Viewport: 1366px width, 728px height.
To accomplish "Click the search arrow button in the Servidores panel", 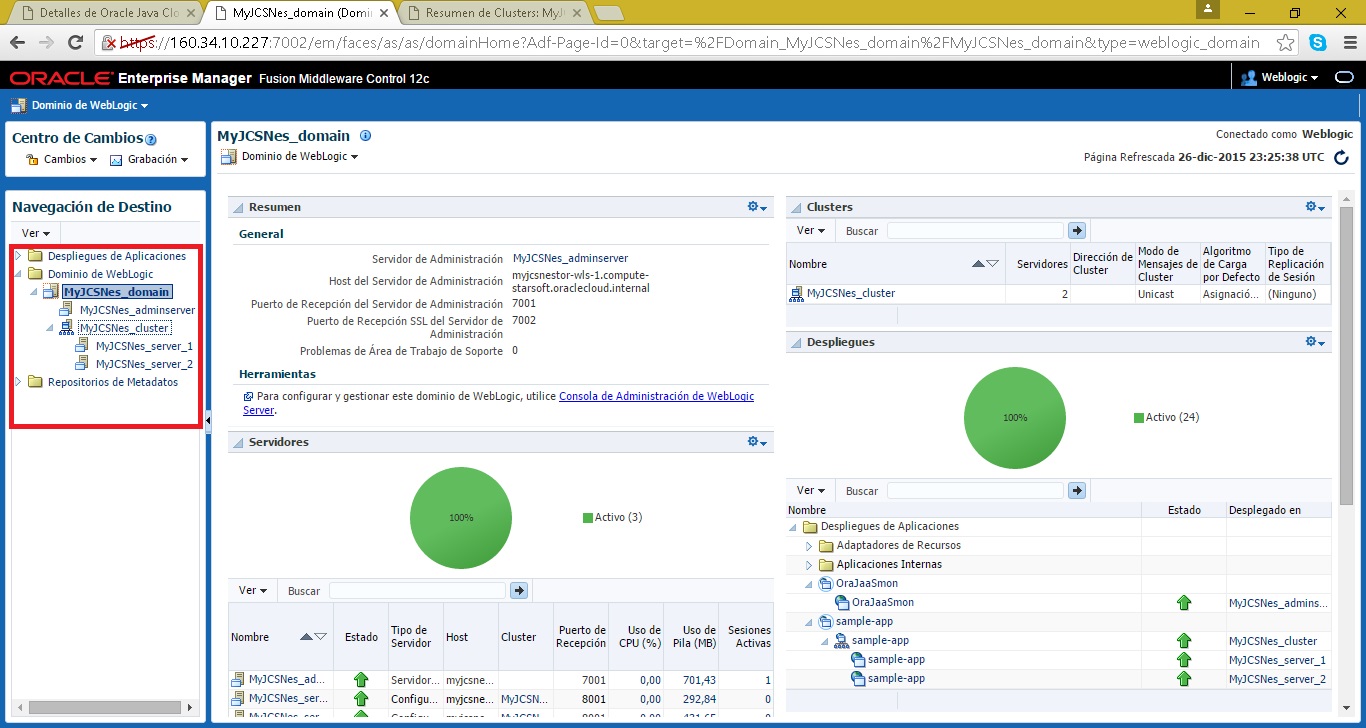I will click(518, 591).
